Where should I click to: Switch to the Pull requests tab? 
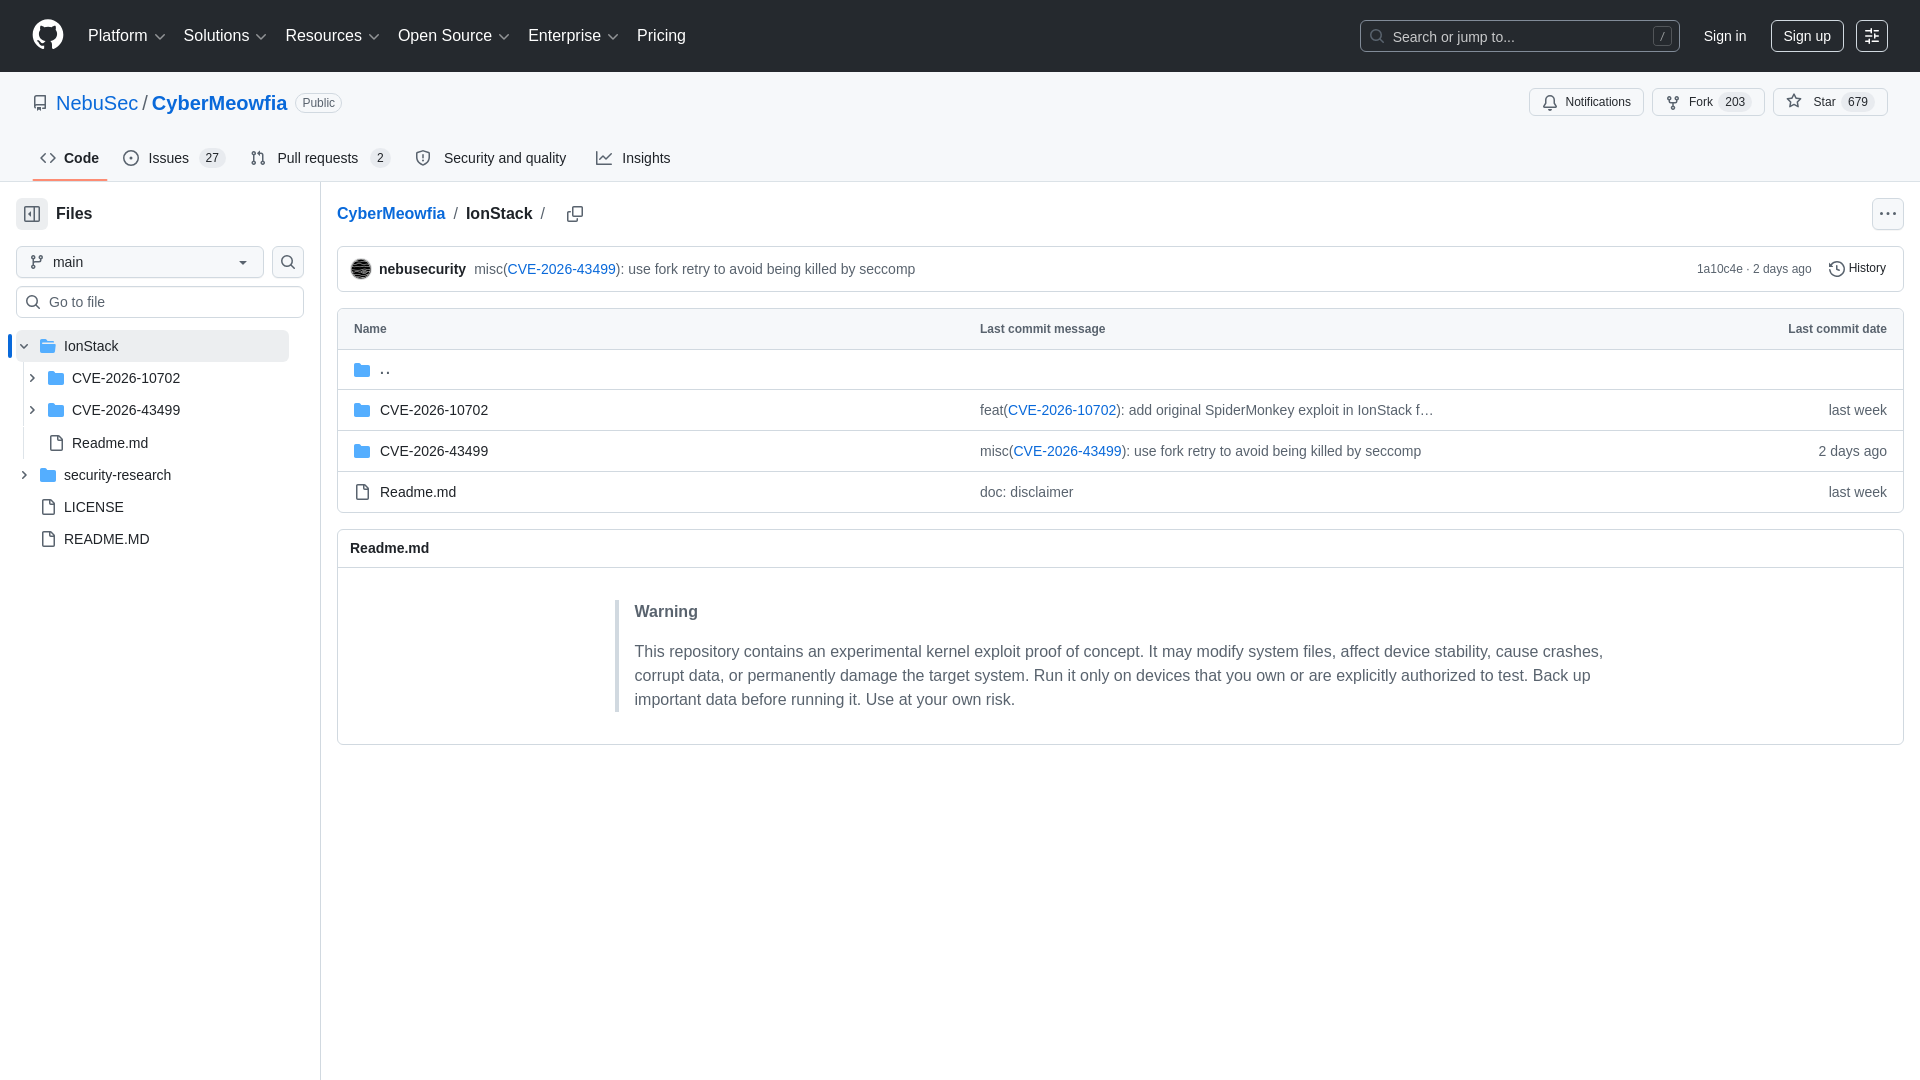(320, 158)
